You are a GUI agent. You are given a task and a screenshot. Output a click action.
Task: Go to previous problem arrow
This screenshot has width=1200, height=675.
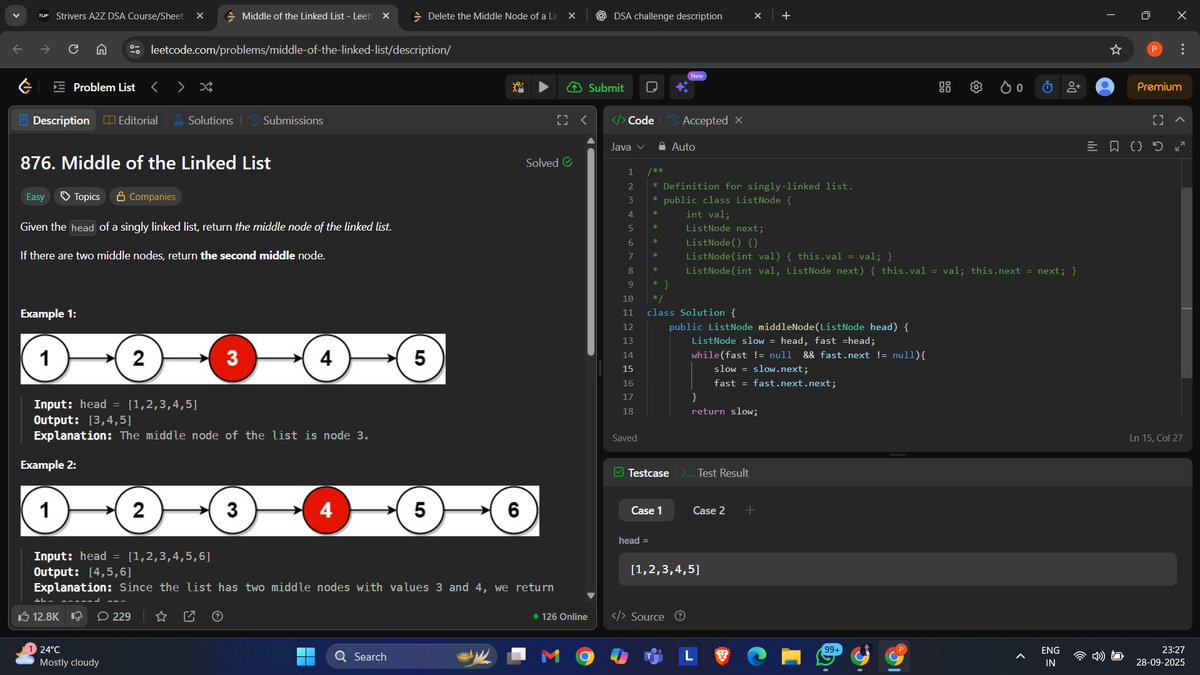(x=155, y=87)
